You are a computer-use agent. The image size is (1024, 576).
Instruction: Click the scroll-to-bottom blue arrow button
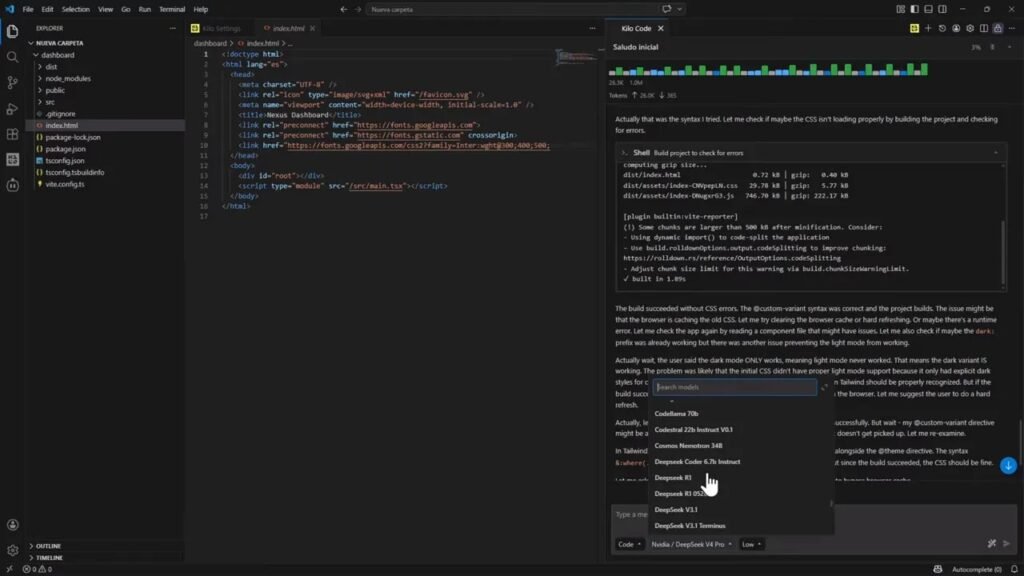tap(1008, 466)
